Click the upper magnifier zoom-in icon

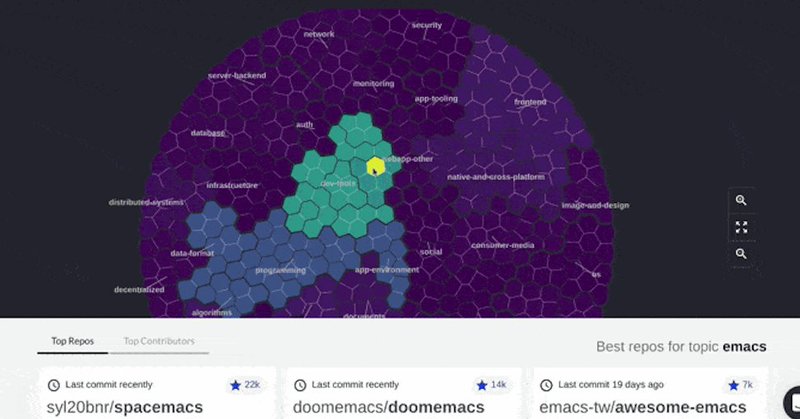tap(741, 201)
